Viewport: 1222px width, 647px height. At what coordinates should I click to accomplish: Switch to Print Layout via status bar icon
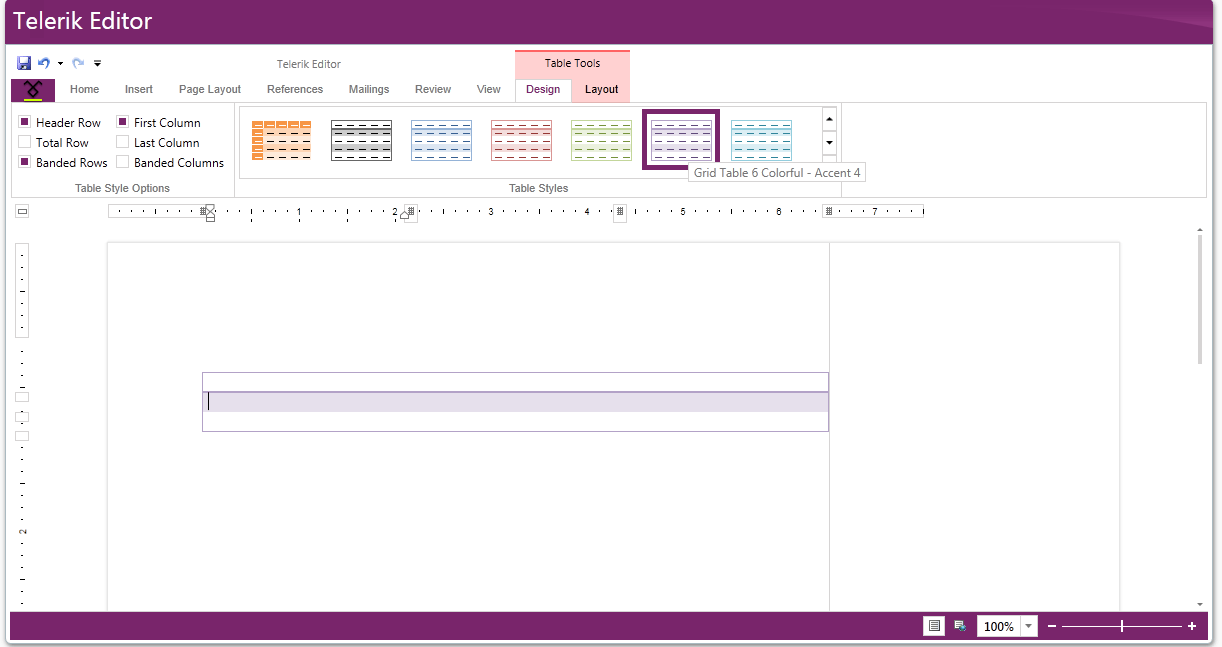(x=933, y=625)
